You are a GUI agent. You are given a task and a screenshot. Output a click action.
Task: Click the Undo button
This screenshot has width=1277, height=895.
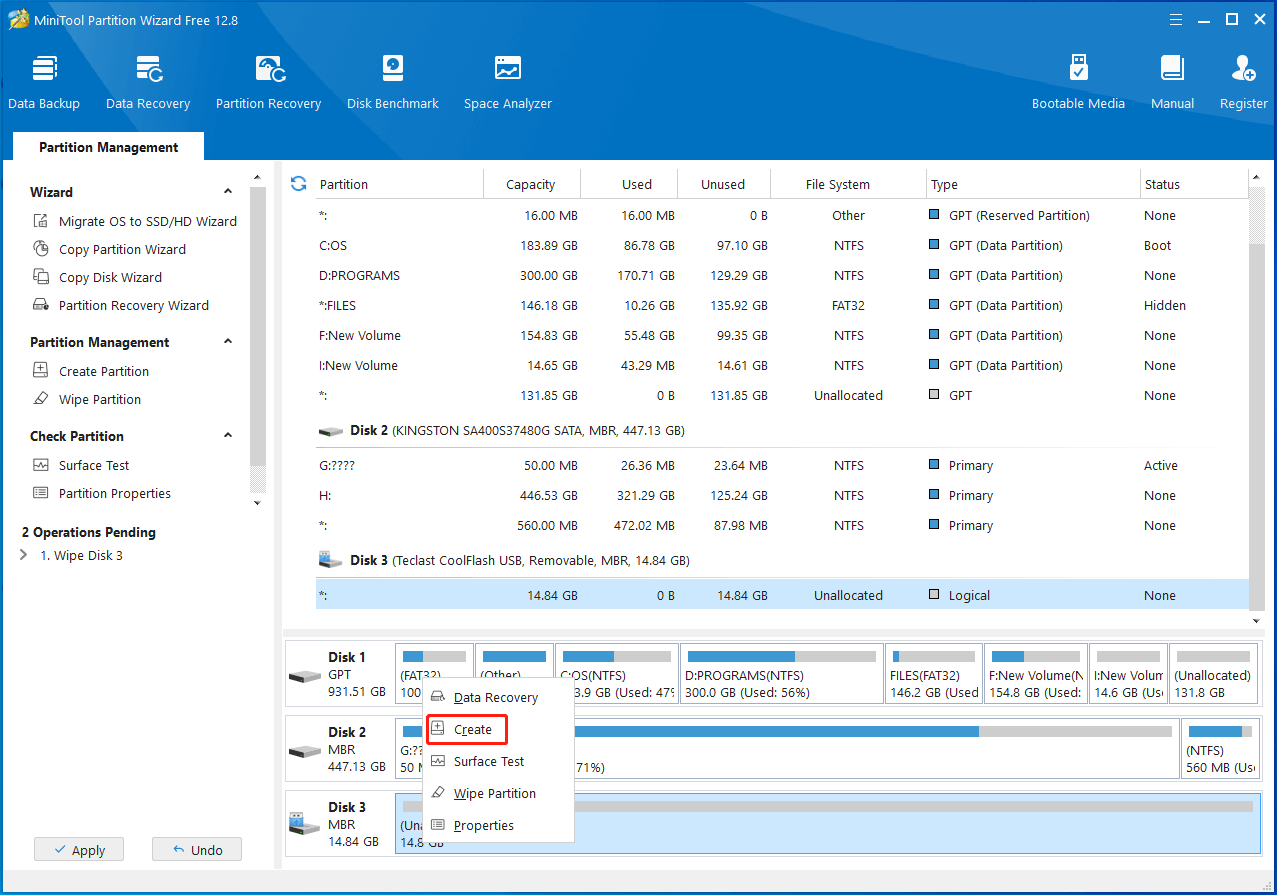(197, 850)
